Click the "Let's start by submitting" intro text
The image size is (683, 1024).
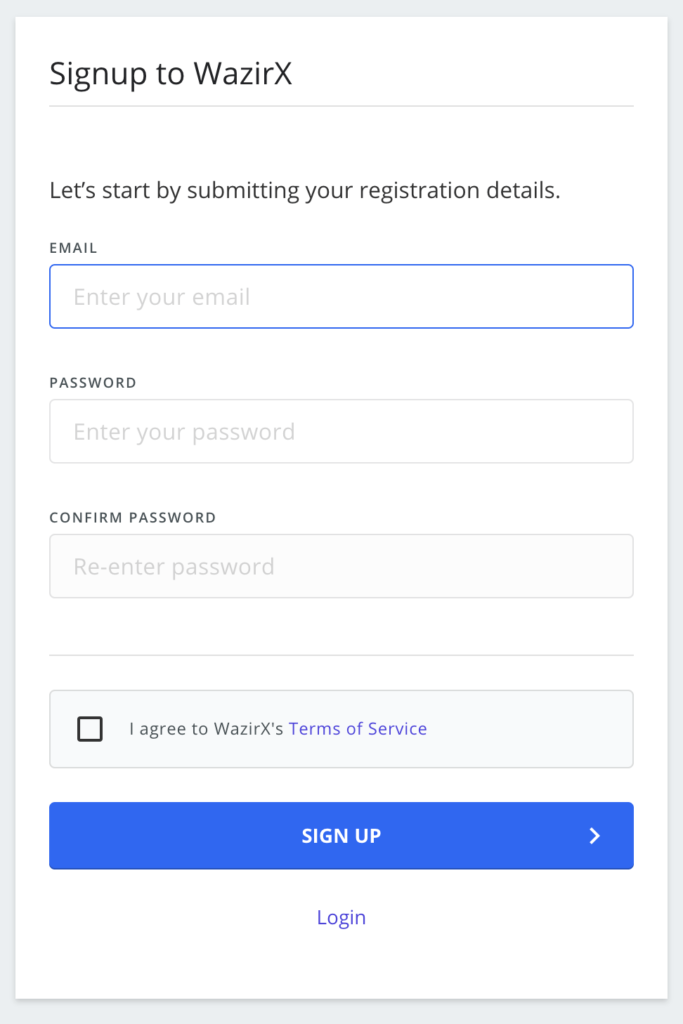[x=304, y=190]
